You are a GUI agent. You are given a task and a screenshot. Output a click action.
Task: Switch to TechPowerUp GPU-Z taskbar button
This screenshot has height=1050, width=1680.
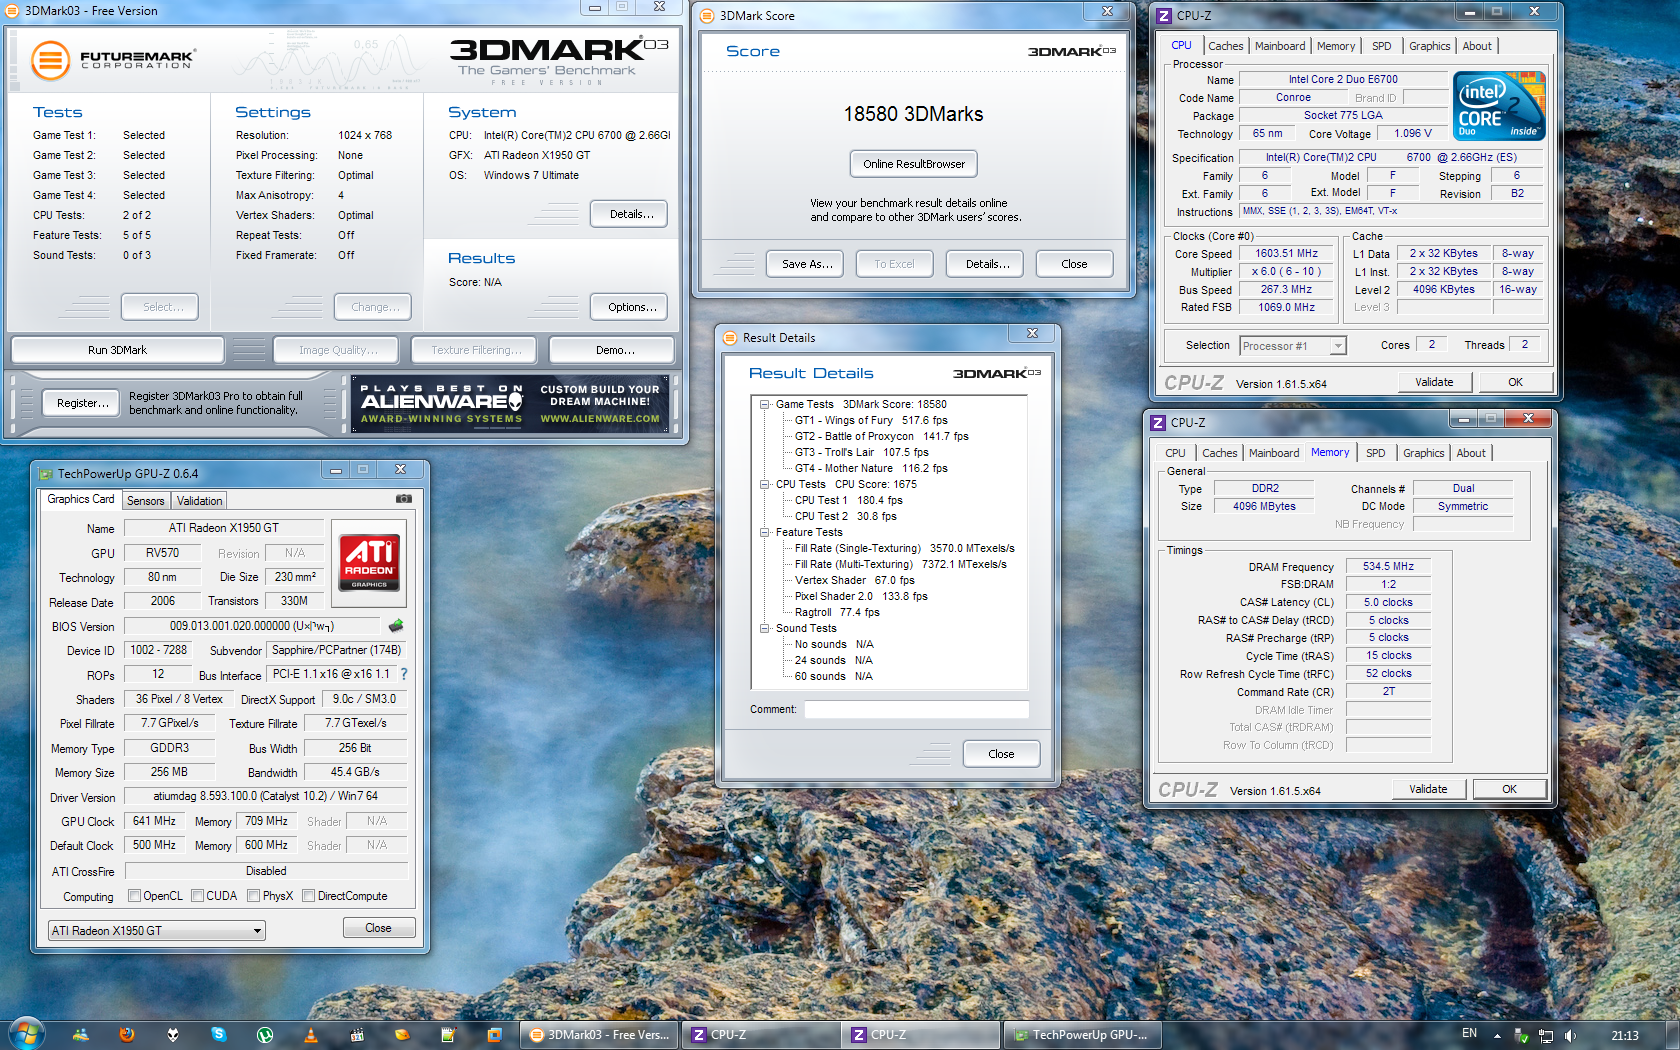[x=1082, y=1035]
